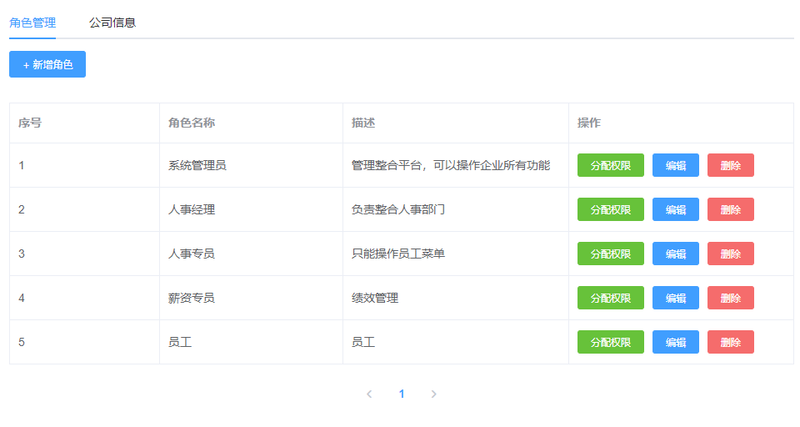Select the 系统管理员 name cell
The image size is (800, 427).
click(x=251, y=165)
